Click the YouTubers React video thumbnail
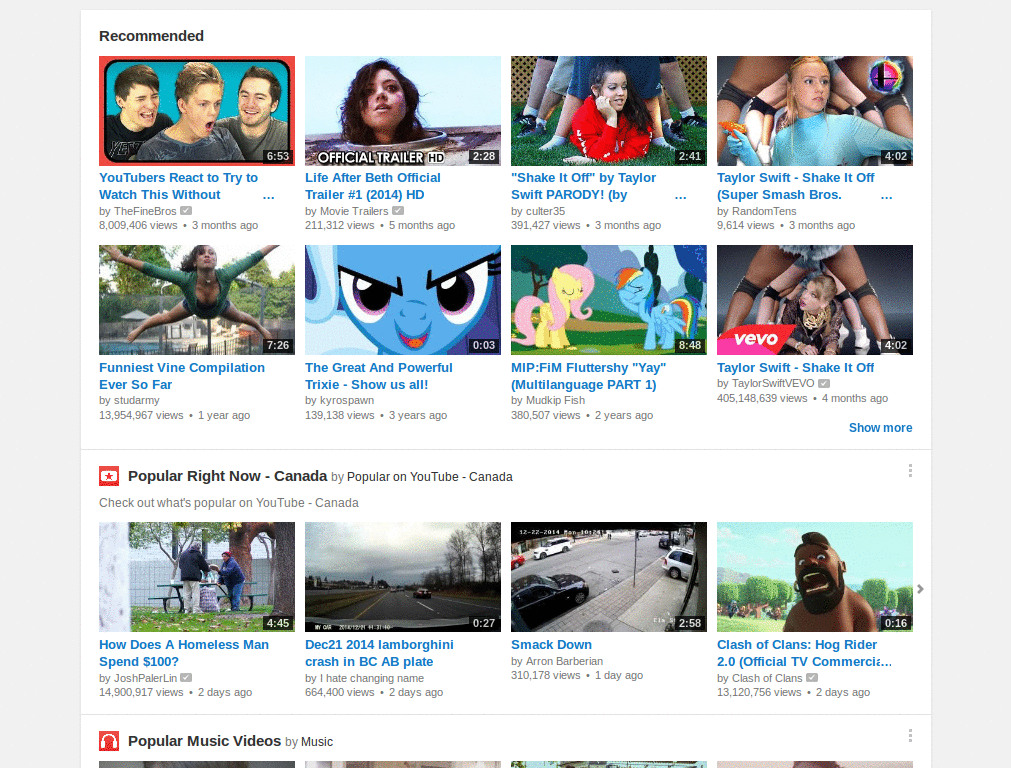Screen dimensions: 1024x768 click(197, 110)
